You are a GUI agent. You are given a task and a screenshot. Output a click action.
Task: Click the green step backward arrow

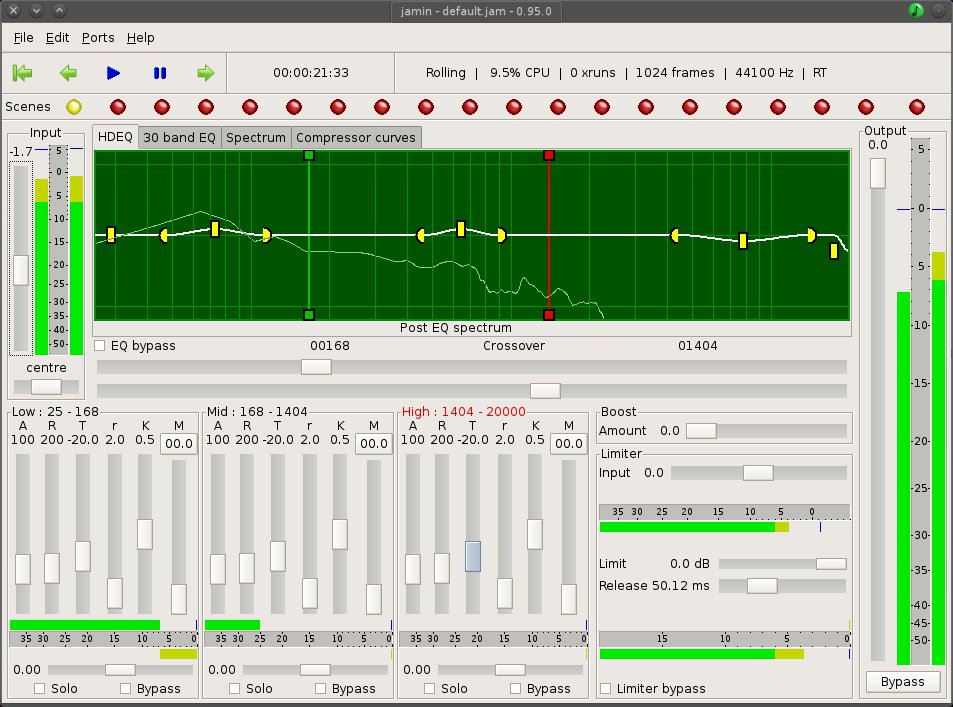coord(68,73)
